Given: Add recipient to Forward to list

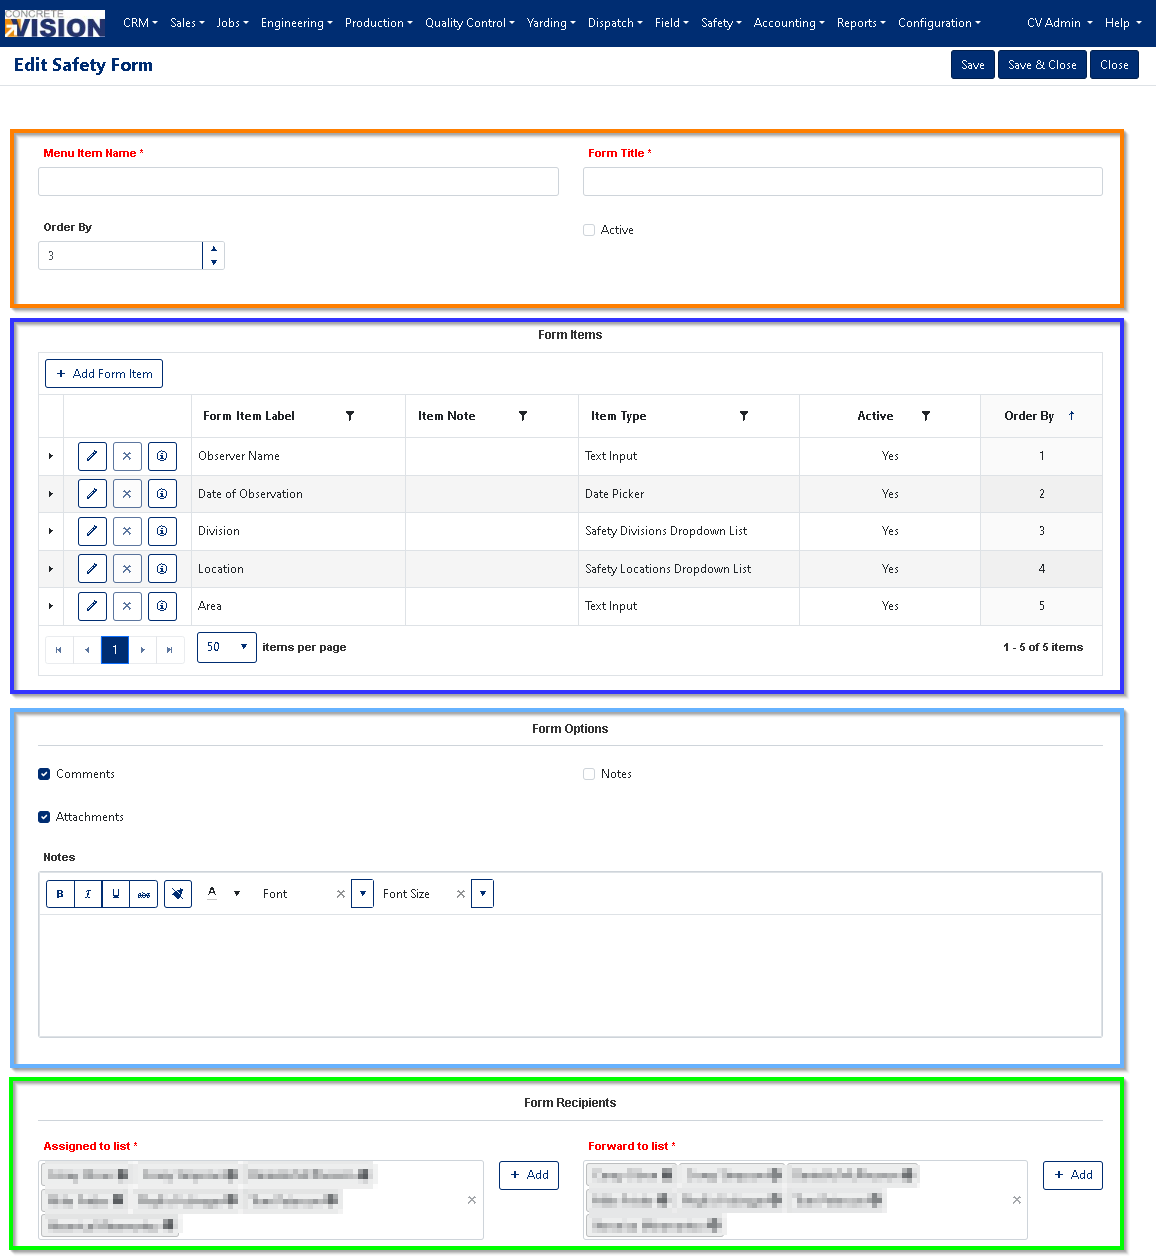Looking at the screenshot, I should [x=1073, y=1175].
